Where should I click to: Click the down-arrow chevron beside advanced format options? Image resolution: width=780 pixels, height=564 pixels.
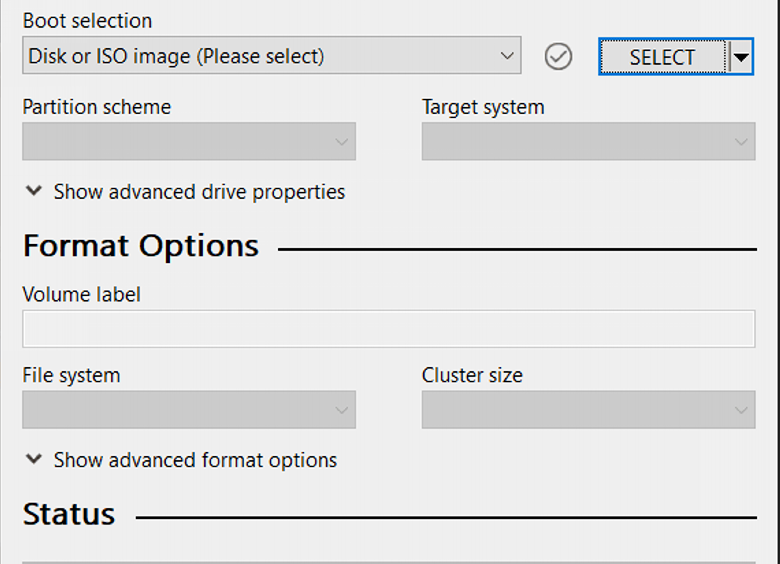pos(34,459)
